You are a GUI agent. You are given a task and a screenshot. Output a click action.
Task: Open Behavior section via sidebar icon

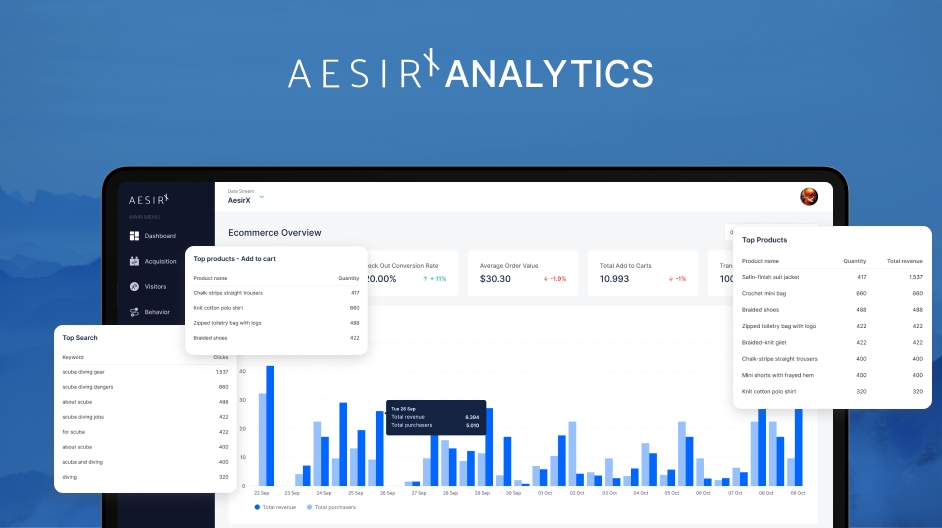pos(134,312)
